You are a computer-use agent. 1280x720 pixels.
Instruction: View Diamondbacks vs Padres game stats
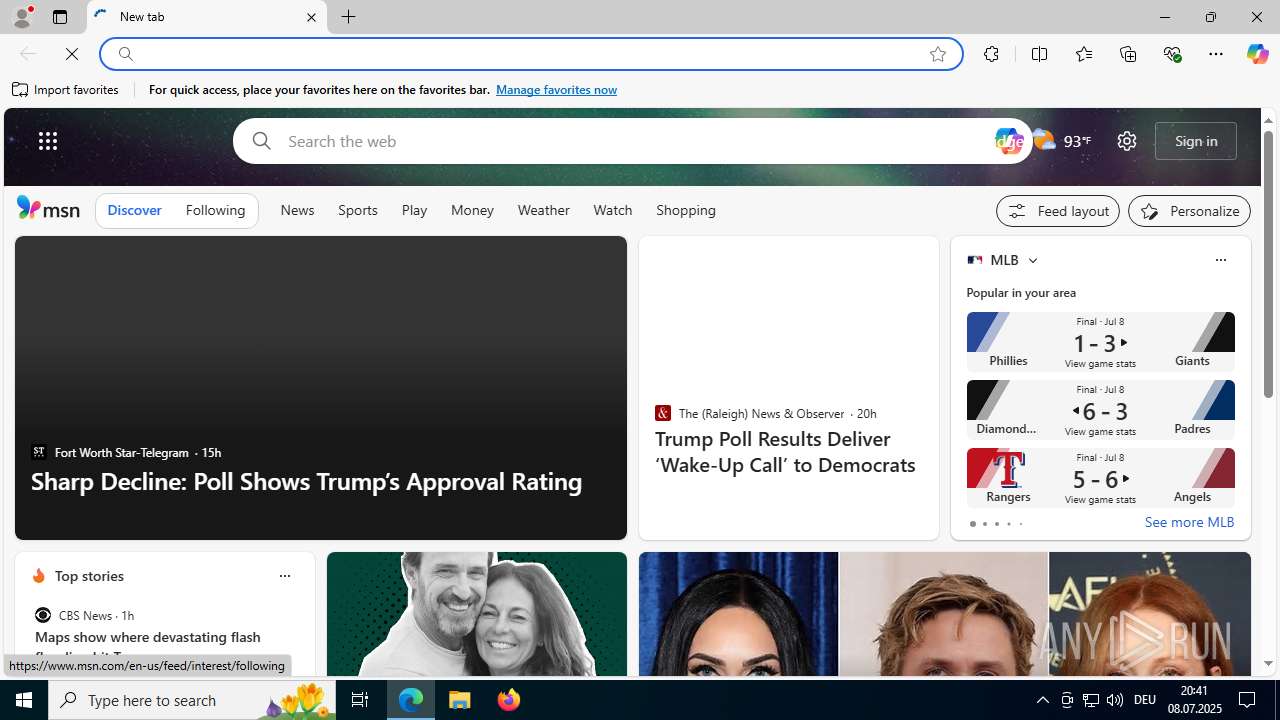click(x=1100, y=410)
